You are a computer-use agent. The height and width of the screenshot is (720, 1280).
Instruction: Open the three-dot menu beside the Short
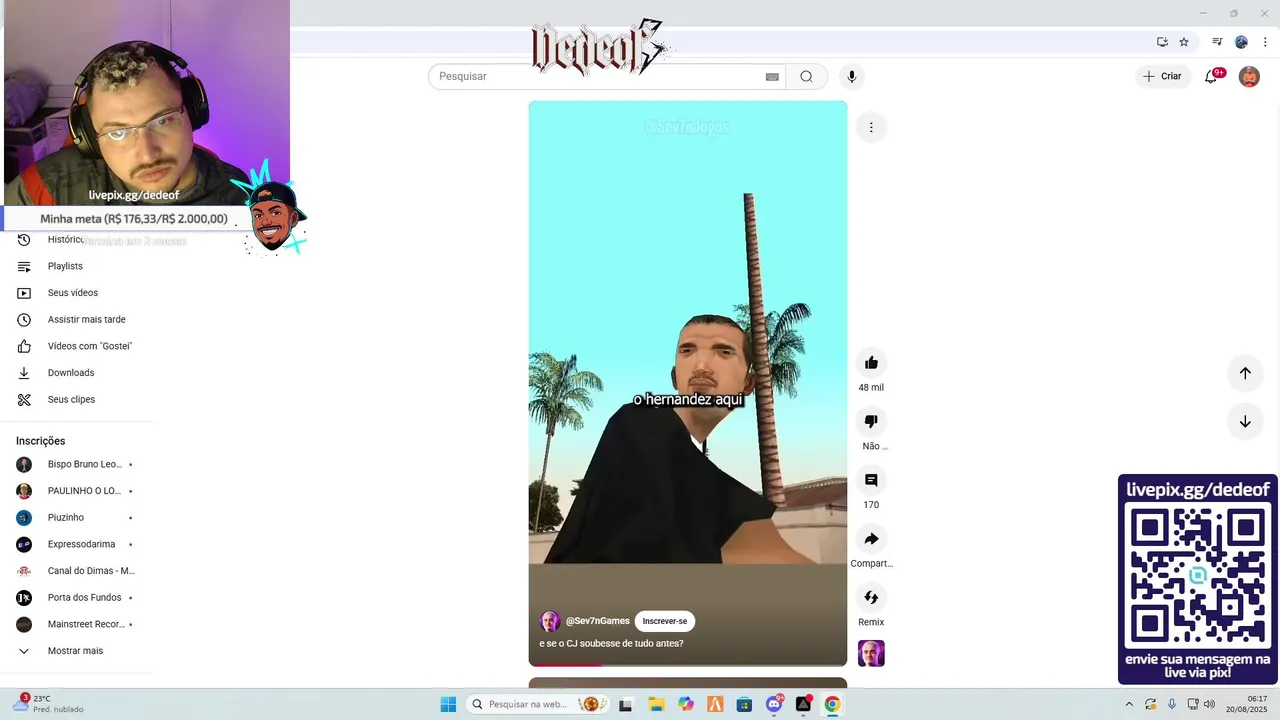[871, 127]
